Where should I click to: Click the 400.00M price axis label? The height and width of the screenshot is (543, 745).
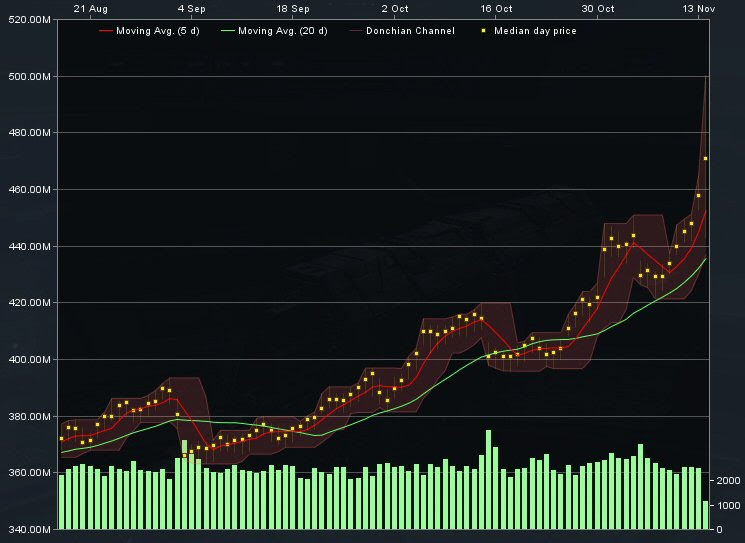coord(29,360)
